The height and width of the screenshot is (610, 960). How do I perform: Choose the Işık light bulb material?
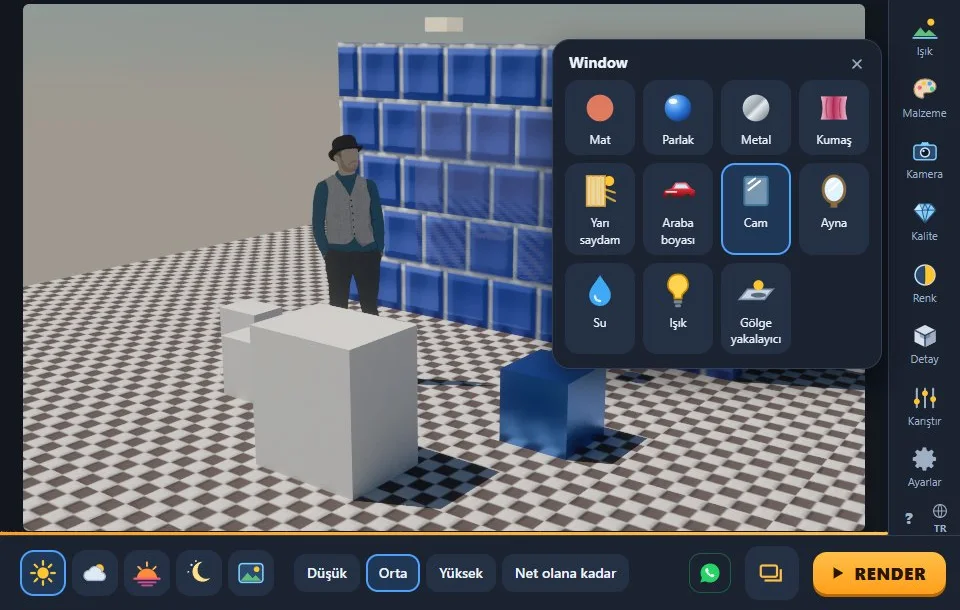pos(677,308)
